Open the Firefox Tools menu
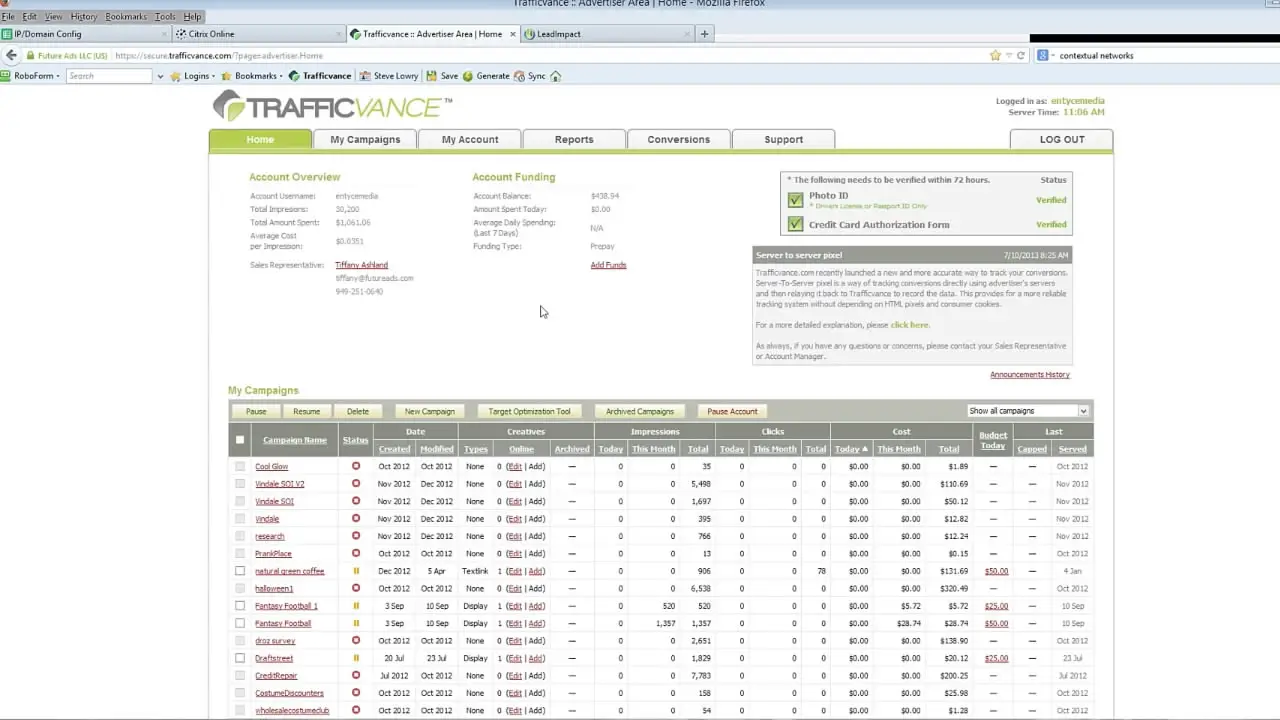This screenshot has width=1280, height=720. pyautogui.click(x=165, y=17)
